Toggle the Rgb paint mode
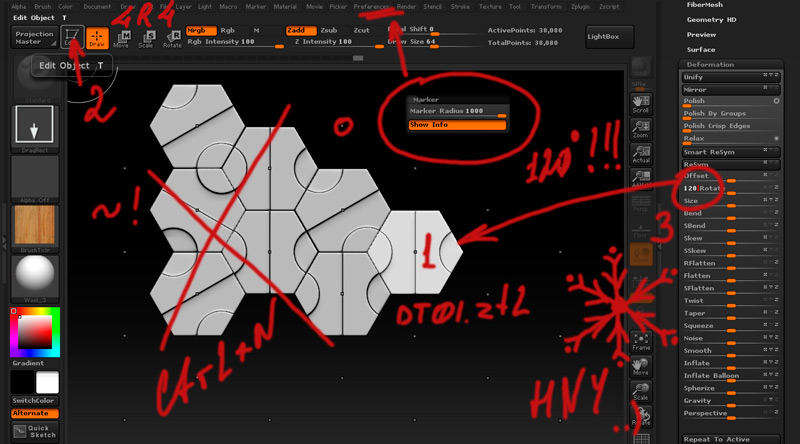Viewport: 800px width, 444px height. [x=228, y=31]
